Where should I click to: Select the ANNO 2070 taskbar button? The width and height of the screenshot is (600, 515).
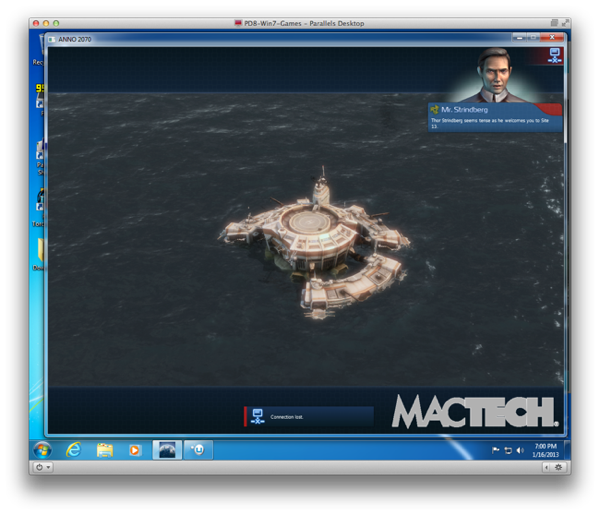166,450
